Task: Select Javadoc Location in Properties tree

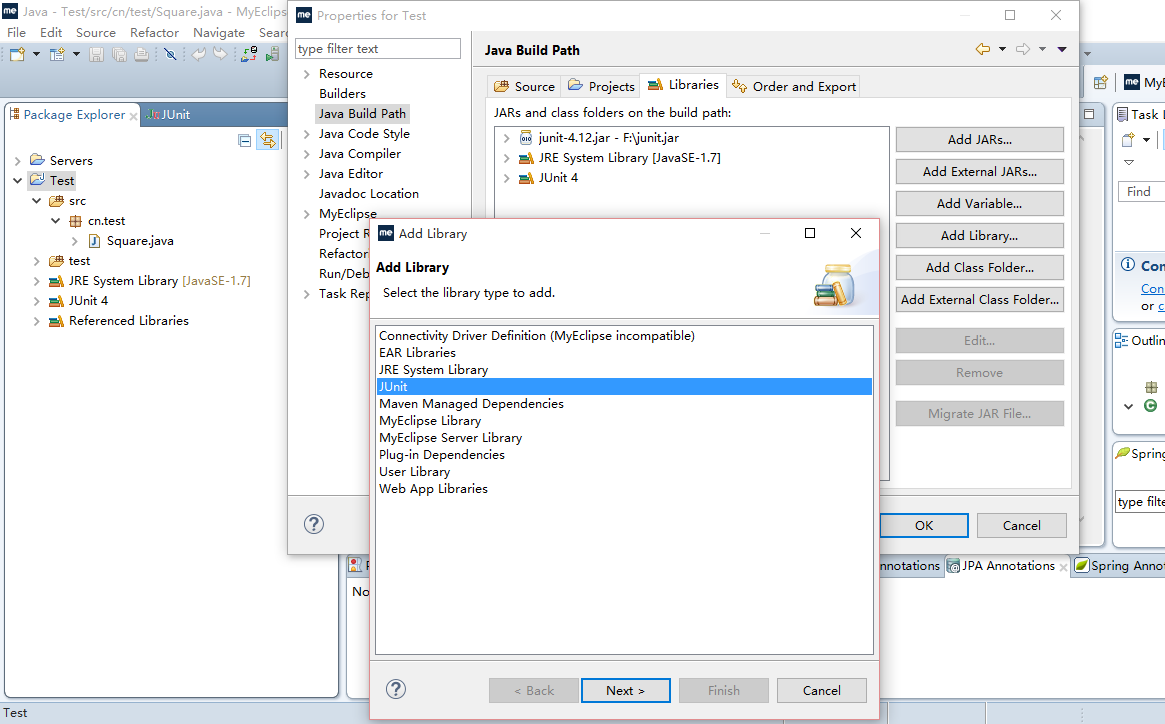Action: (x=369, y=194)
